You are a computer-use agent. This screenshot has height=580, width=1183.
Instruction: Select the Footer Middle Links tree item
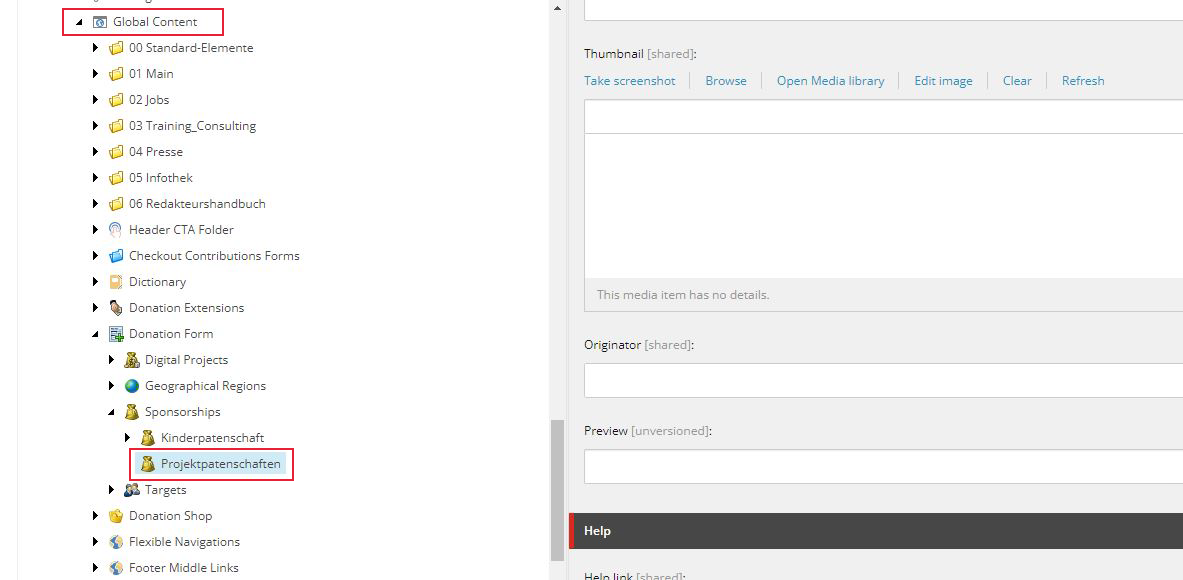coord(183,568)
